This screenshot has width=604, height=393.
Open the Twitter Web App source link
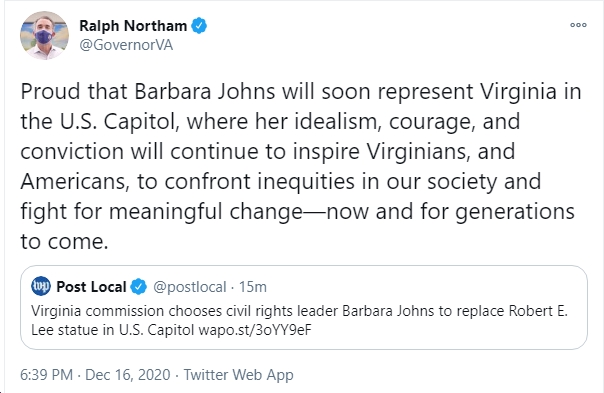pyautogui.click(x=238, y=375)
